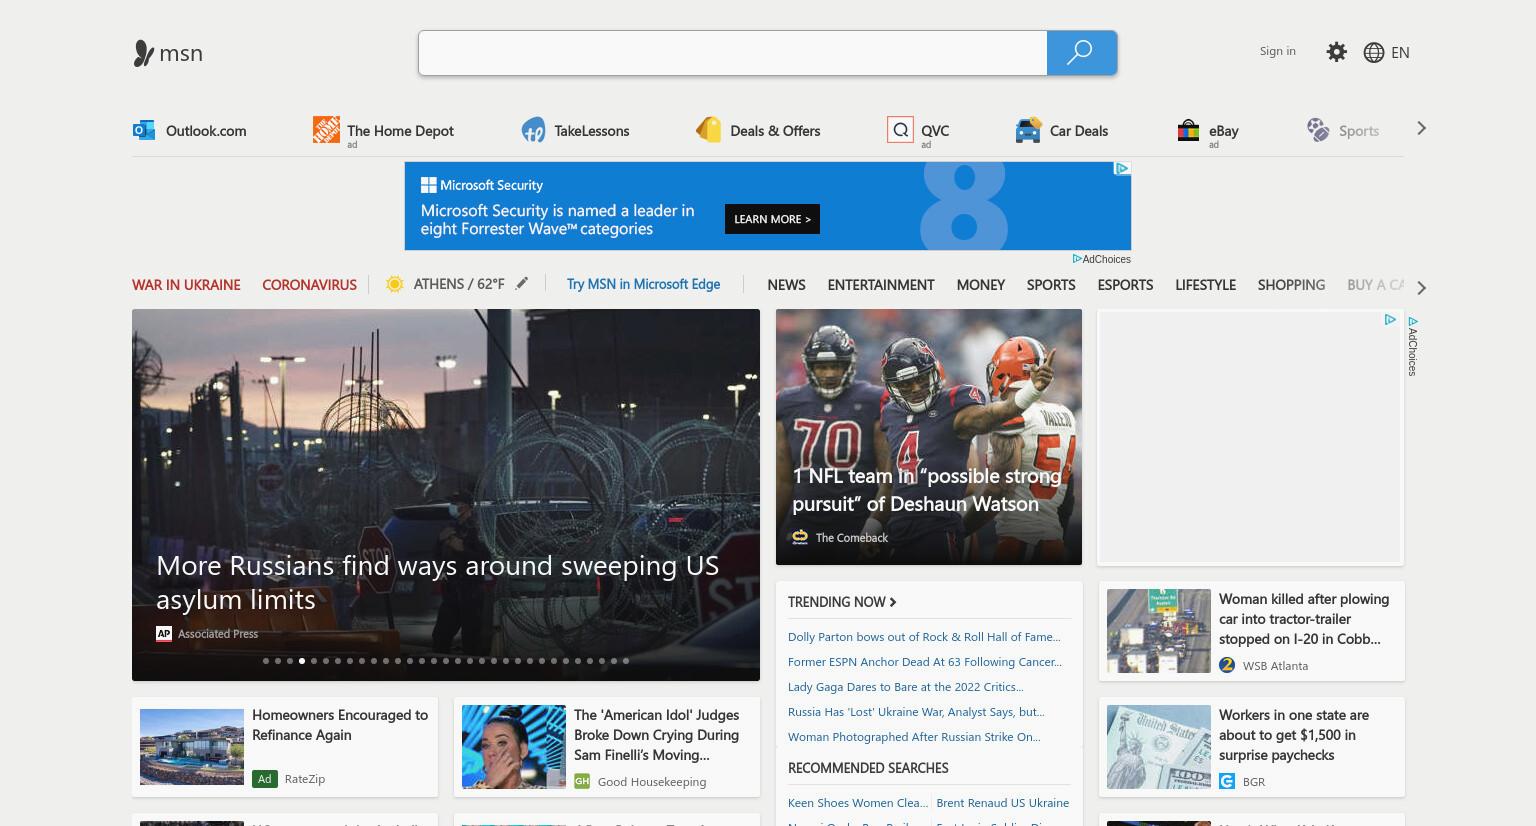Screen dimensions: 1536x826
Task: Open the QVC shortcut icon
Action: tap(900, 130)
